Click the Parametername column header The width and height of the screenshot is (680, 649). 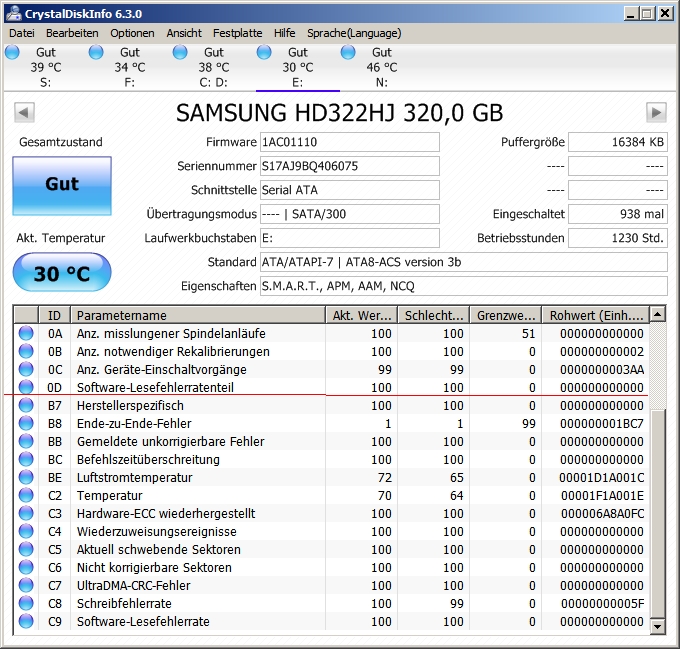[x=198, y=315]
